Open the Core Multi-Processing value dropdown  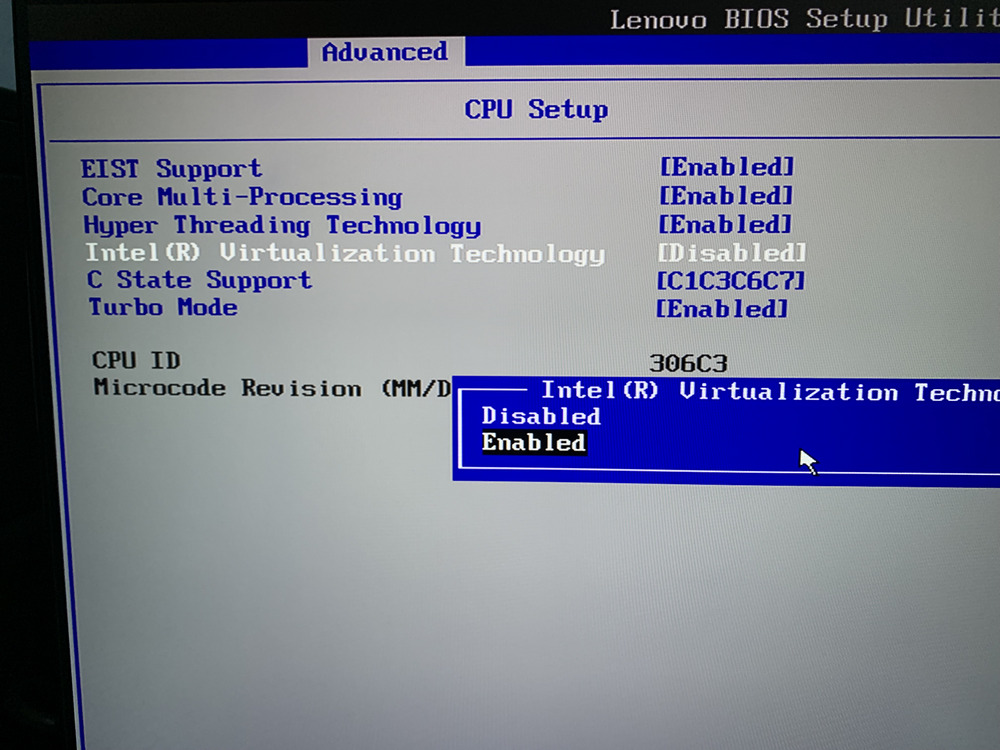pyautogui.click(x=726, y=196)
